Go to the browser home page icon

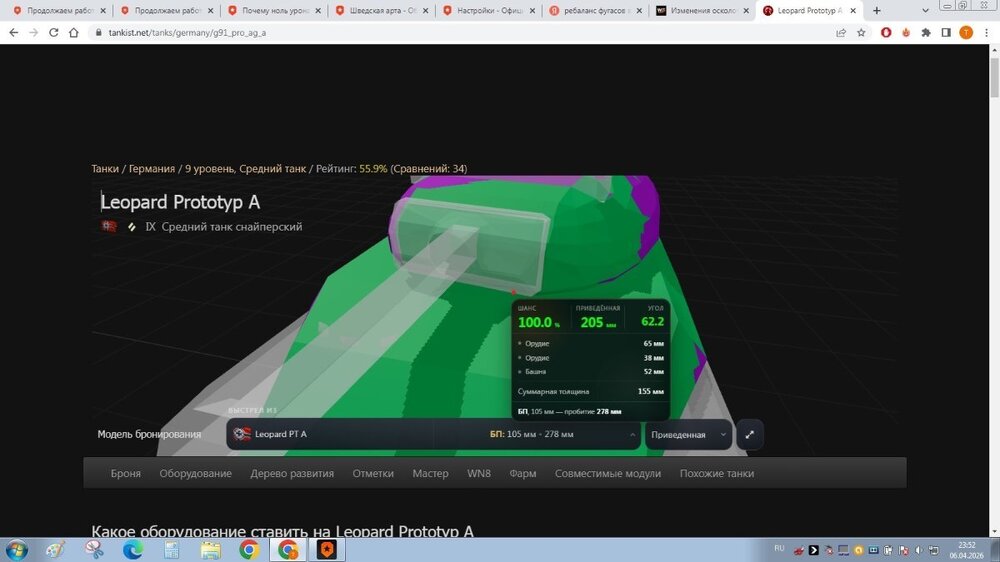pyautogui.click(x=74, y=33)
